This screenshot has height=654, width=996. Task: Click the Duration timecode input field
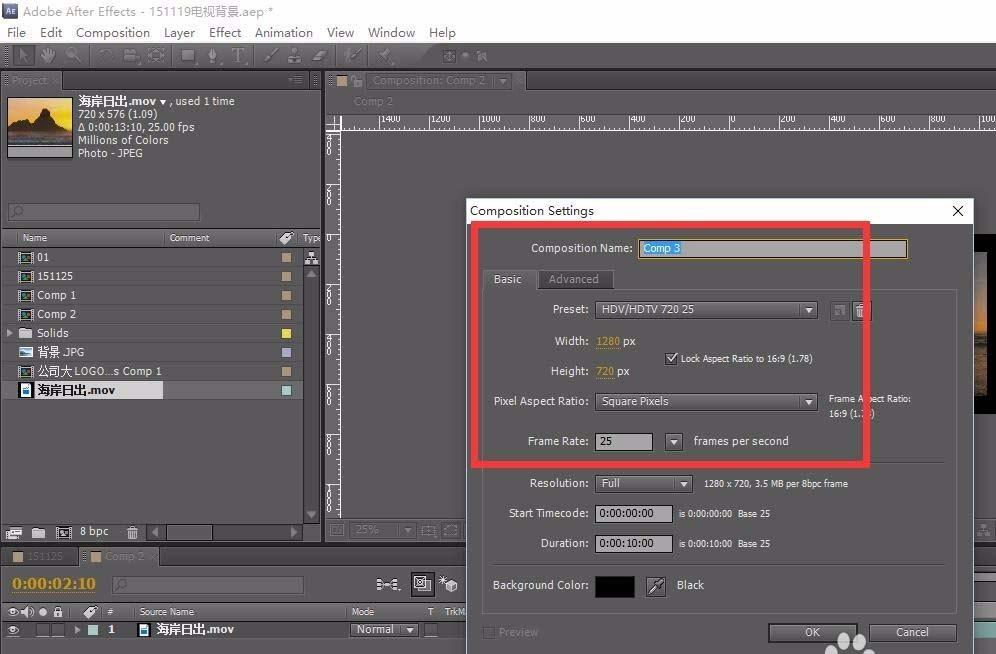(634, 543)
